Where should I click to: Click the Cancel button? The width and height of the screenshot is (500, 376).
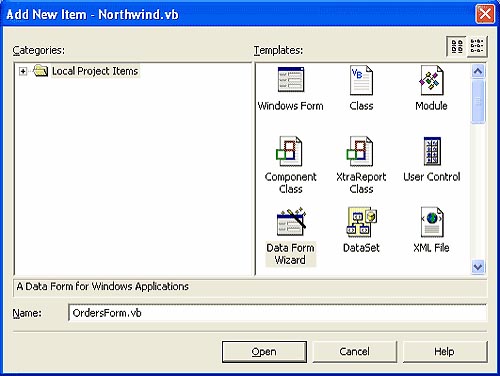[355, 352]
